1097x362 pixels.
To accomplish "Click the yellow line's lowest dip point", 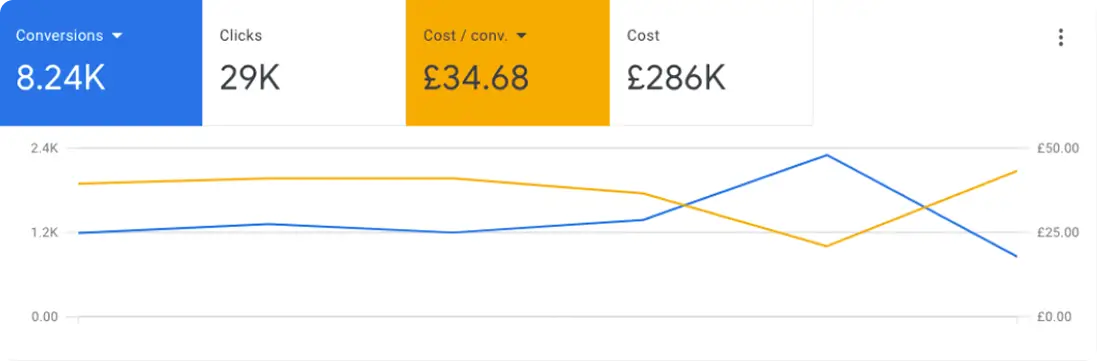I will pyautogui.click(x=827, y=246).
